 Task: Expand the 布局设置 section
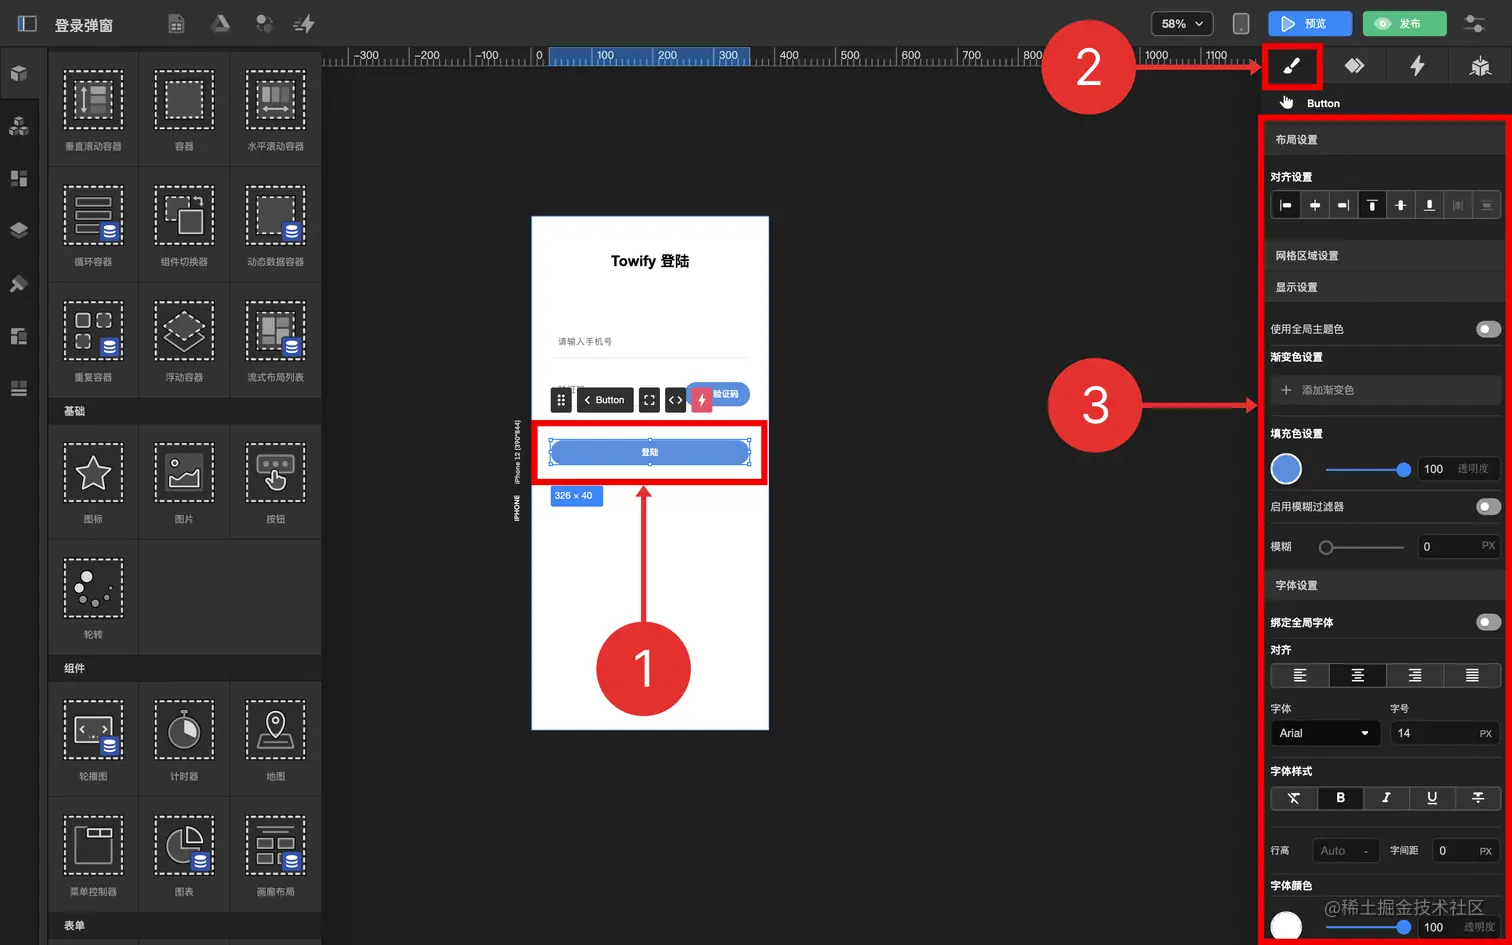[x=1384, y=140]
